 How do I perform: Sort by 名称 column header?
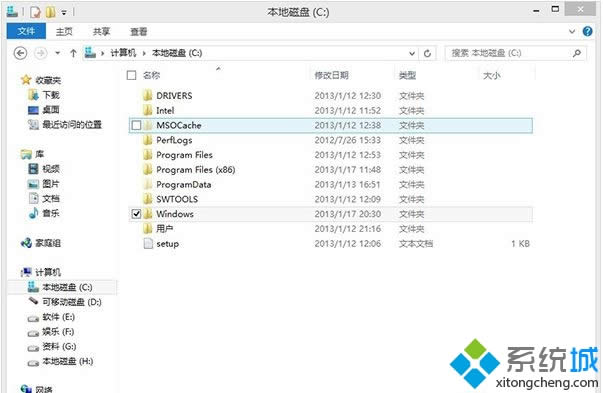tap(152, 75)
